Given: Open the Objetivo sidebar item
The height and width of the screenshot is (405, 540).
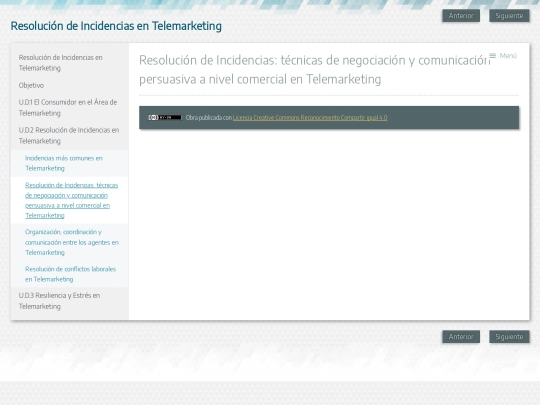Looking at the screenshot, I should (31, 85).
